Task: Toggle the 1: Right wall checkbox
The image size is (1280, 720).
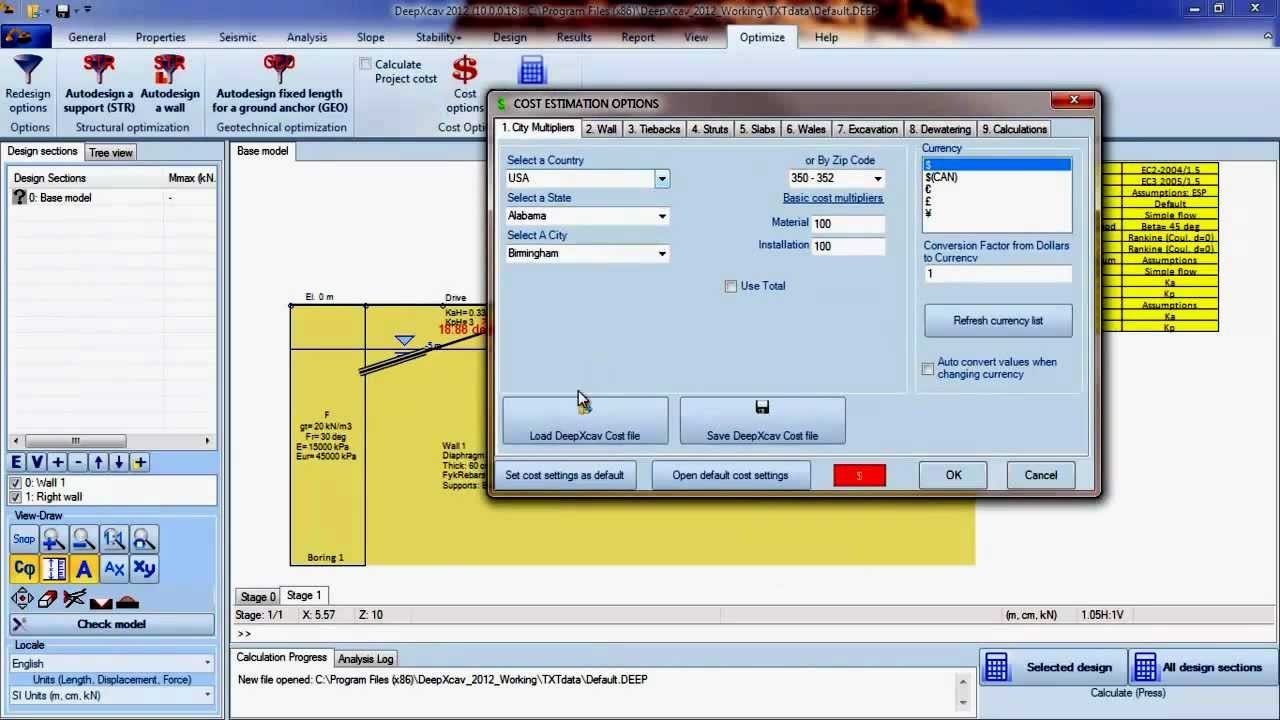Action: point(16,497)
